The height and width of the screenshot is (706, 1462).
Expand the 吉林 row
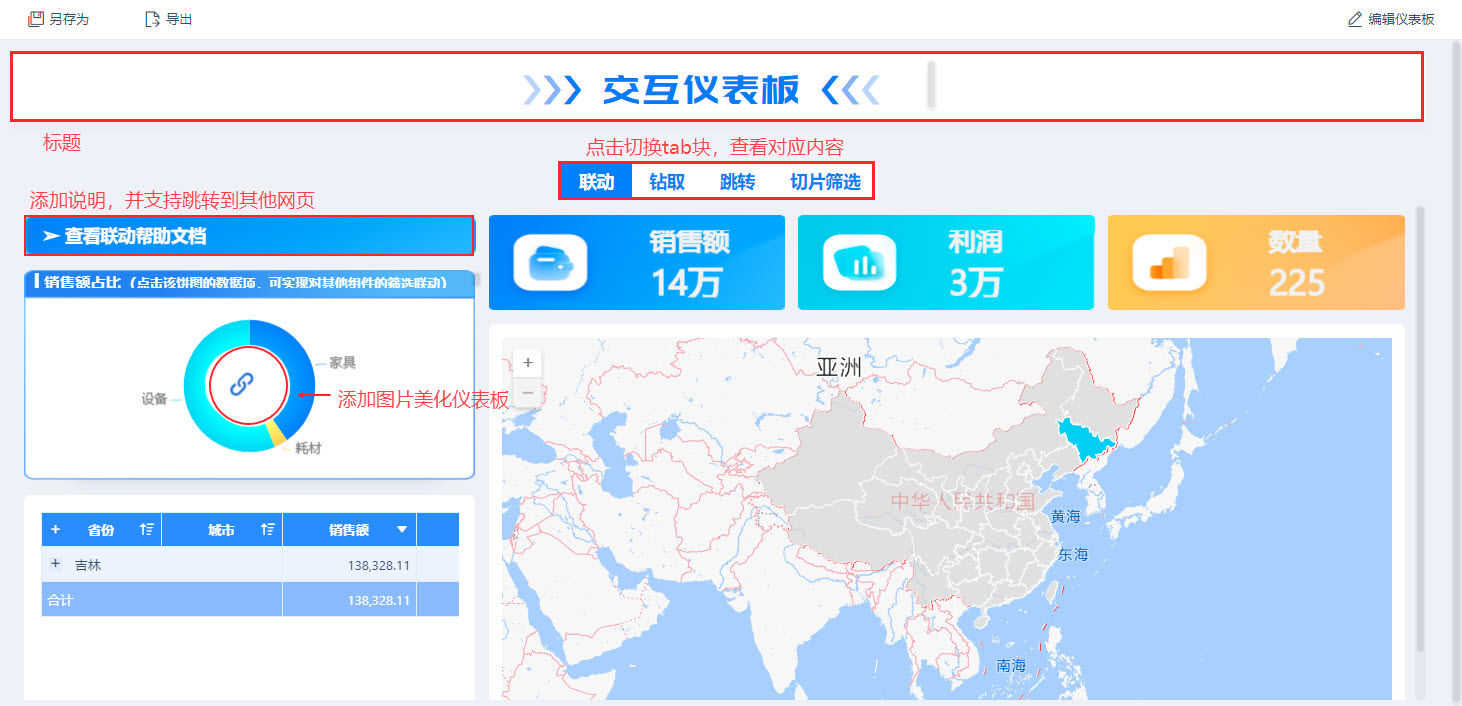point(55,564)
